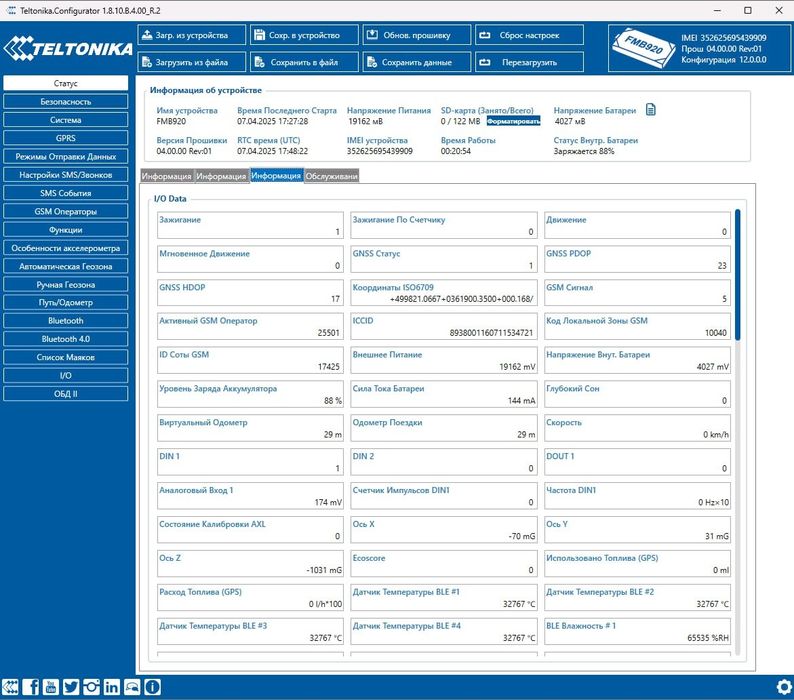The height and width of the screenshot is (700, 794).
Task: Select Статус in the sidebar
Action: coord(65,83)
